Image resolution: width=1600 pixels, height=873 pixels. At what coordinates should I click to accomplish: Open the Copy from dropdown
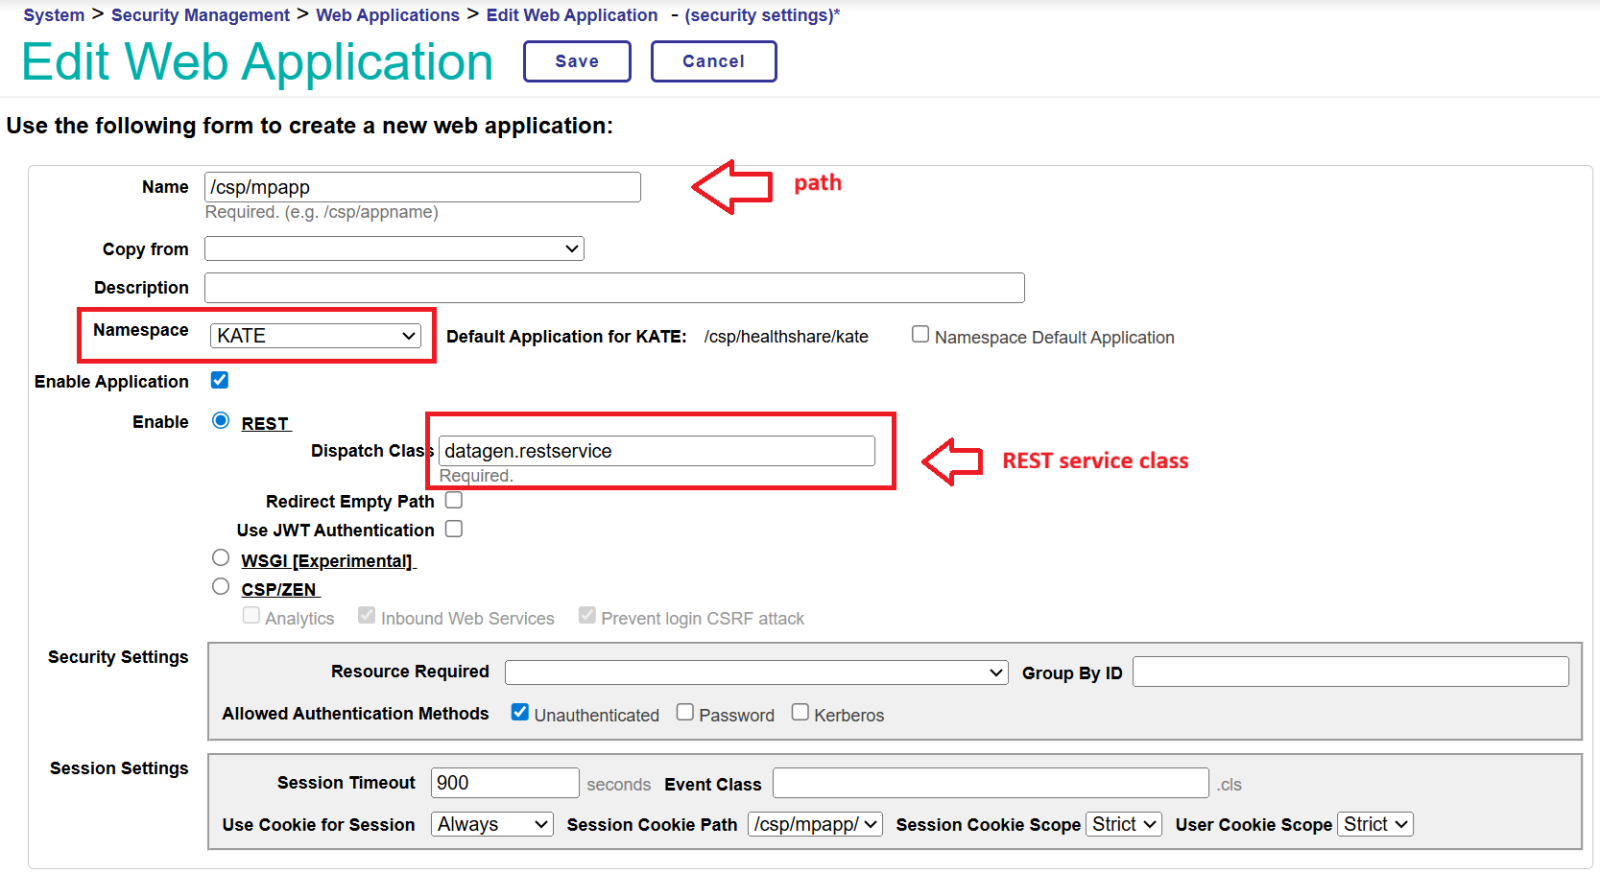pos(394,249)
